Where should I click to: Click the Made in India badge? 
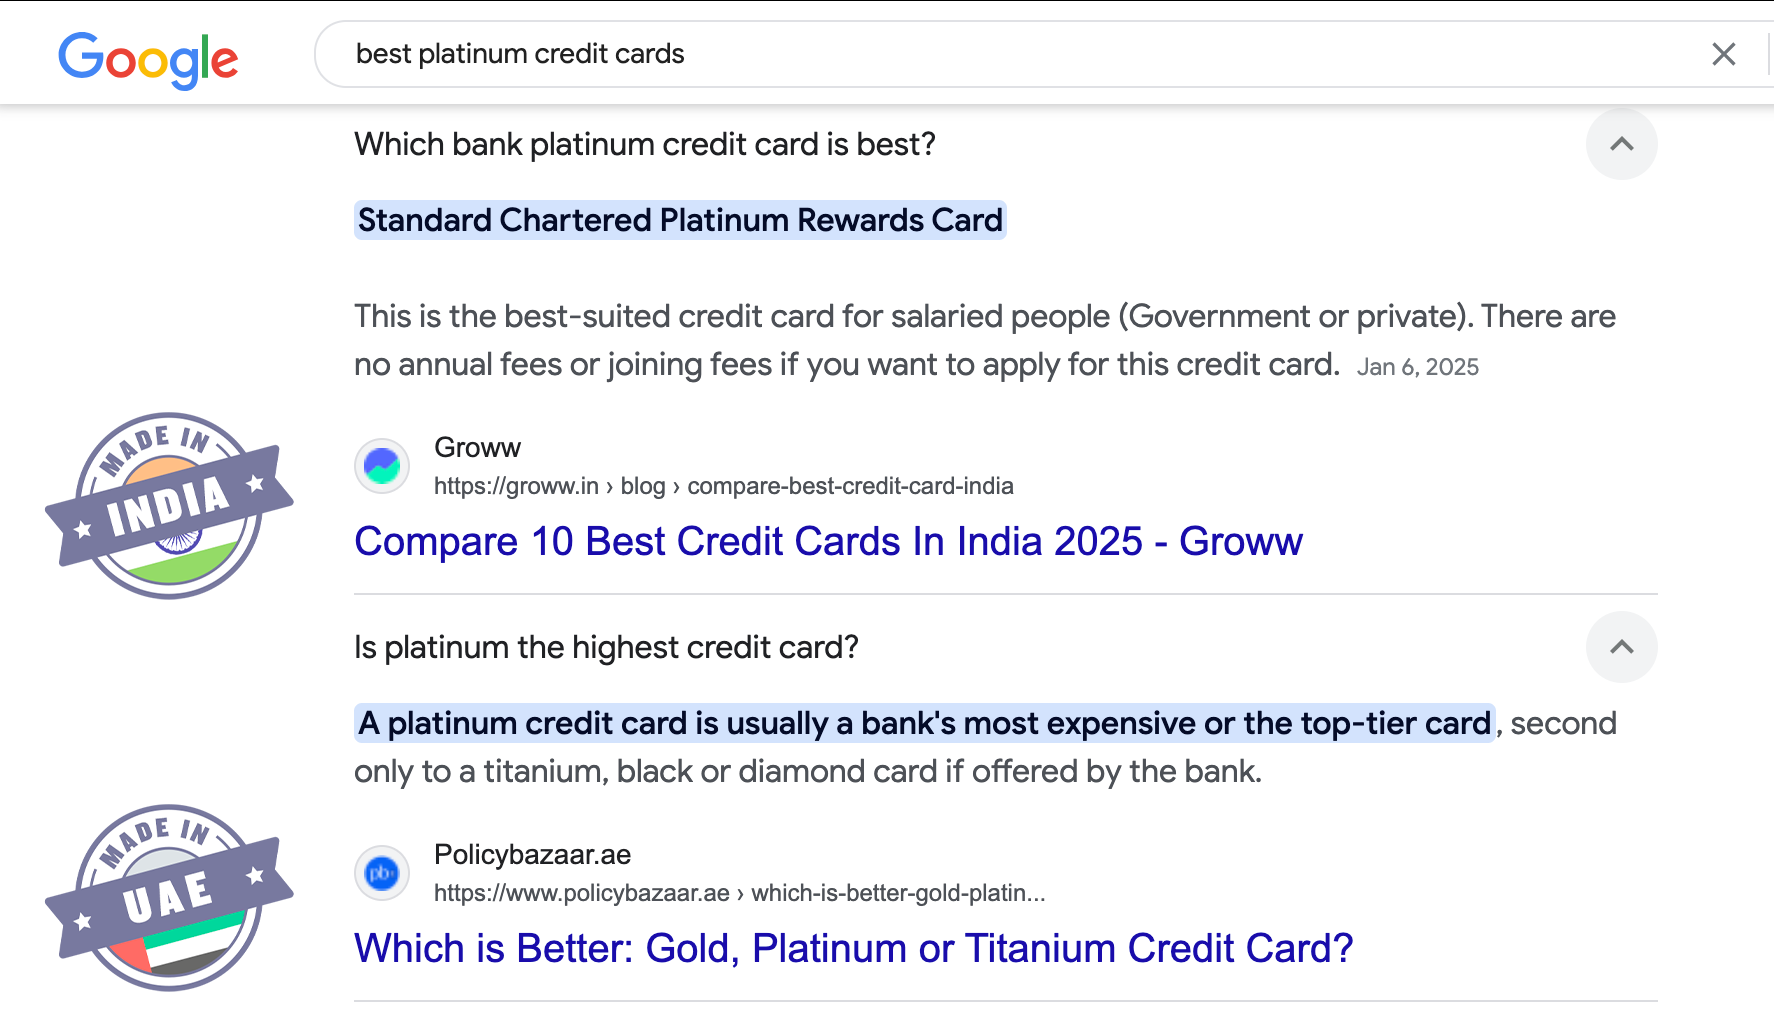169,506
